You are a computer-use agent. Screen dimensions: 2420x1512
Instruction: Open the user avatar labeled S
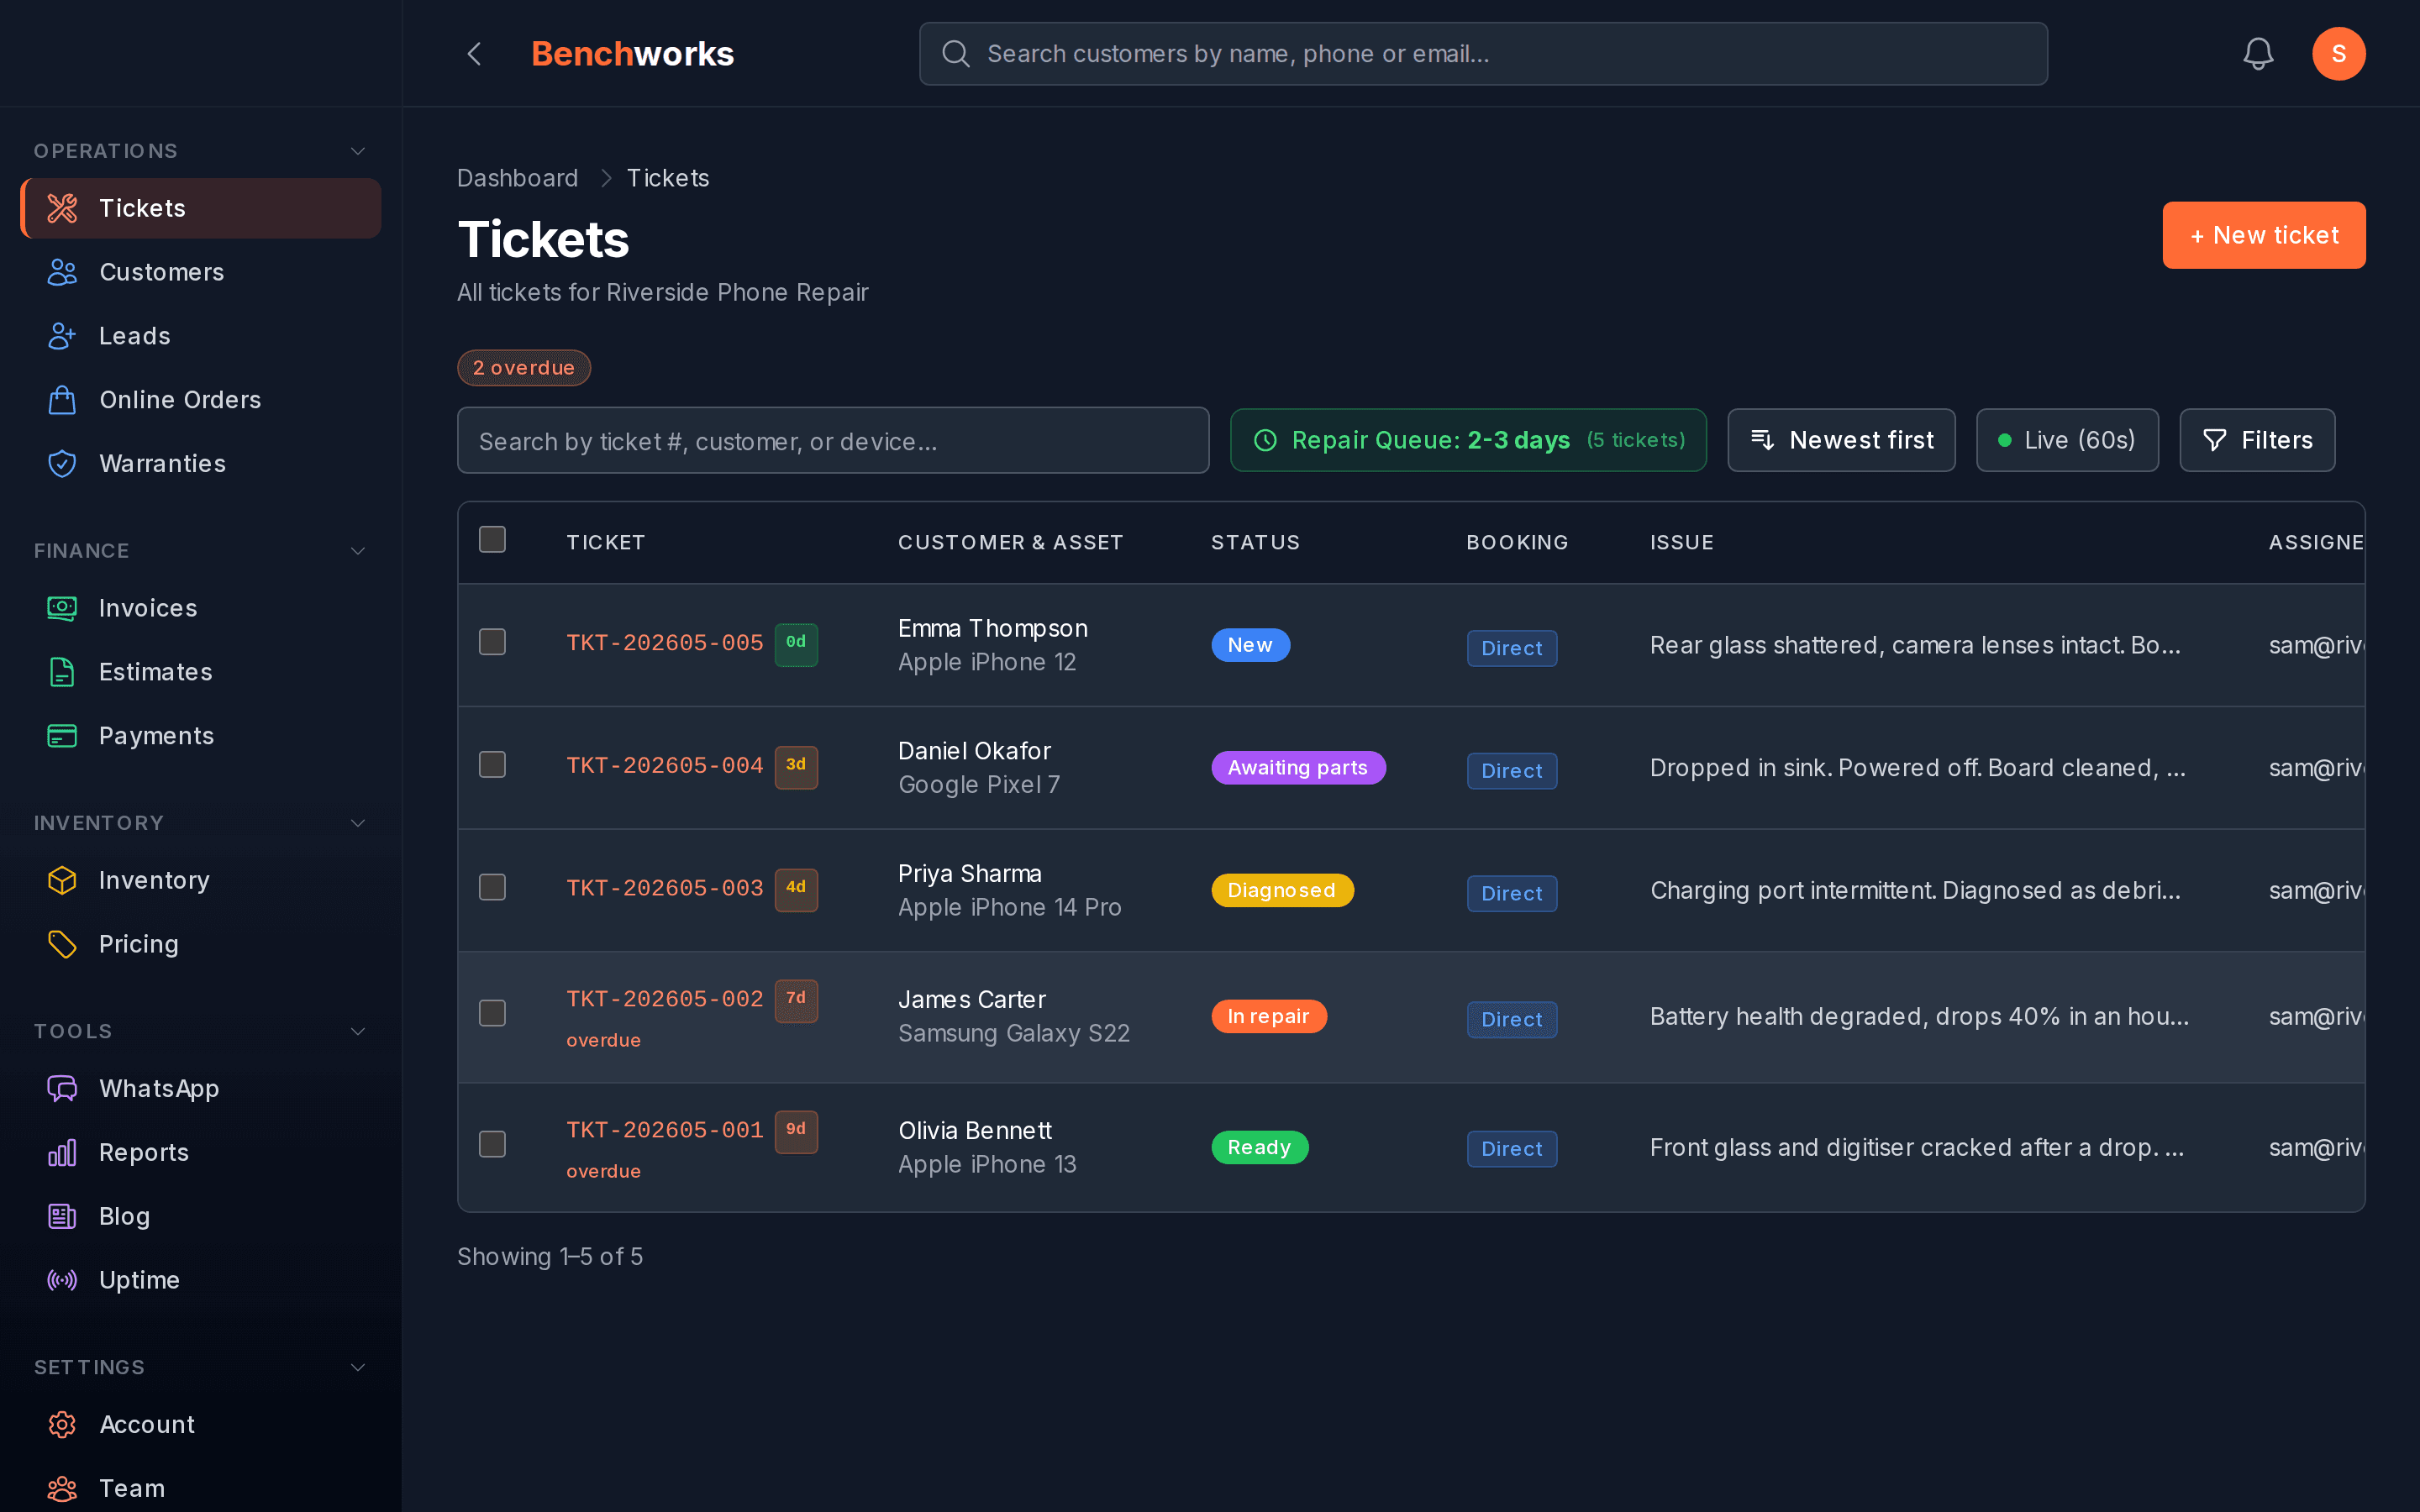coord(2338,53)
